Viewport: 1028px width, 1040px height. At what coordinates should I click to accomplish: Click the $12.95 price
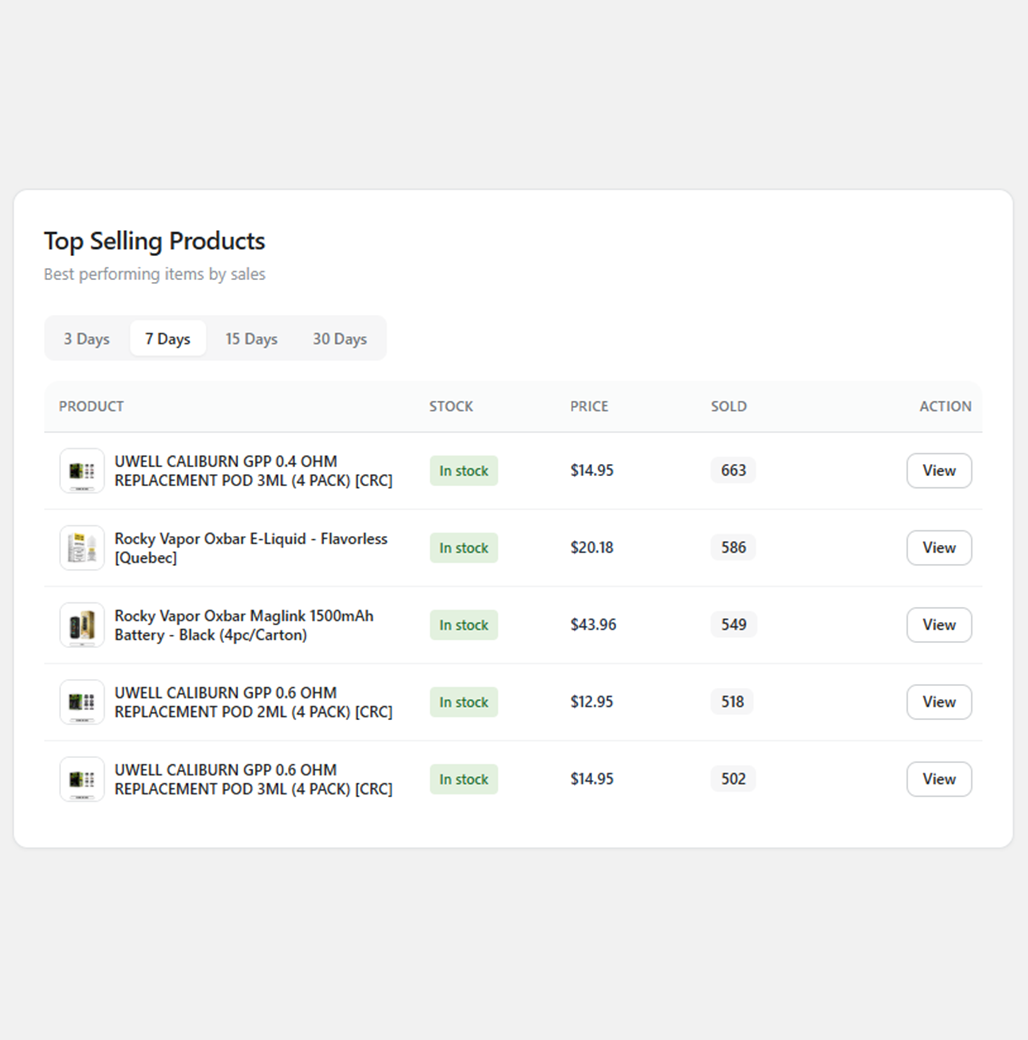(592, 702)
